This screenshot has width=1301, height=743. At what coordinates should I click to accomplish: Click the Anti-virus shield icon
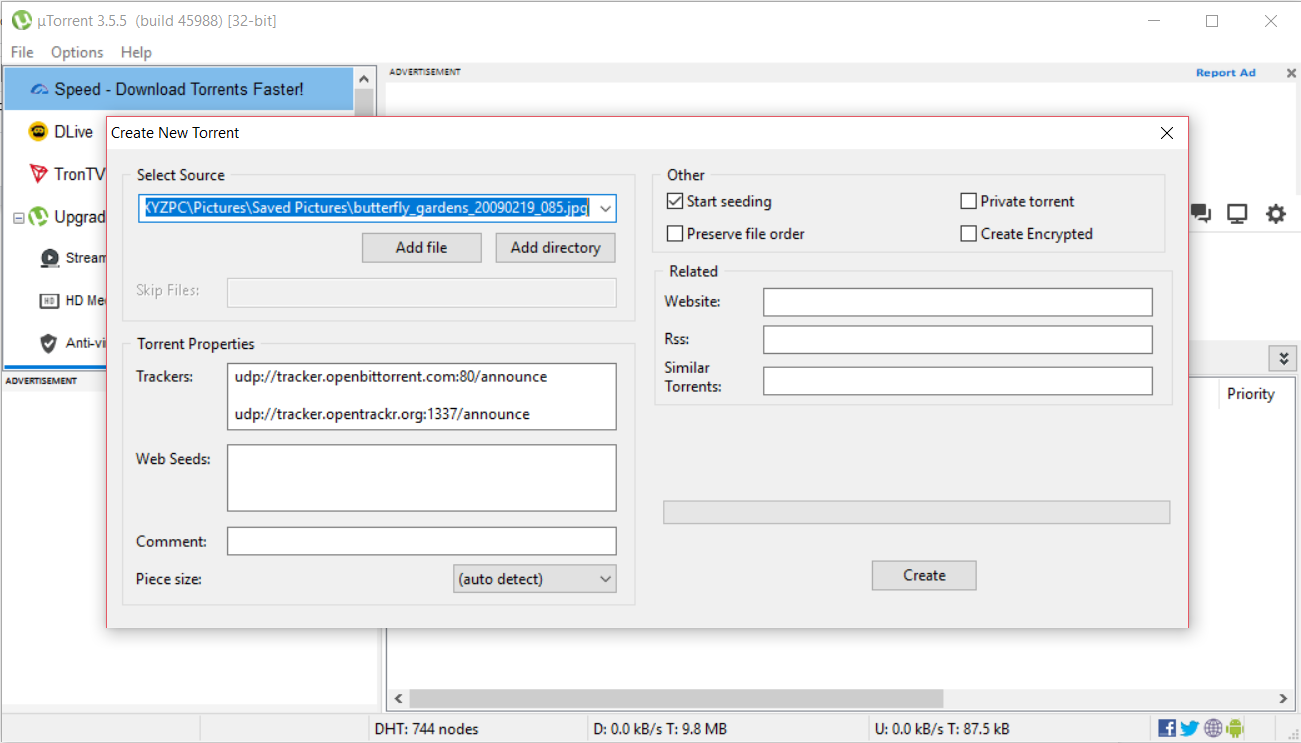(49, 343)
